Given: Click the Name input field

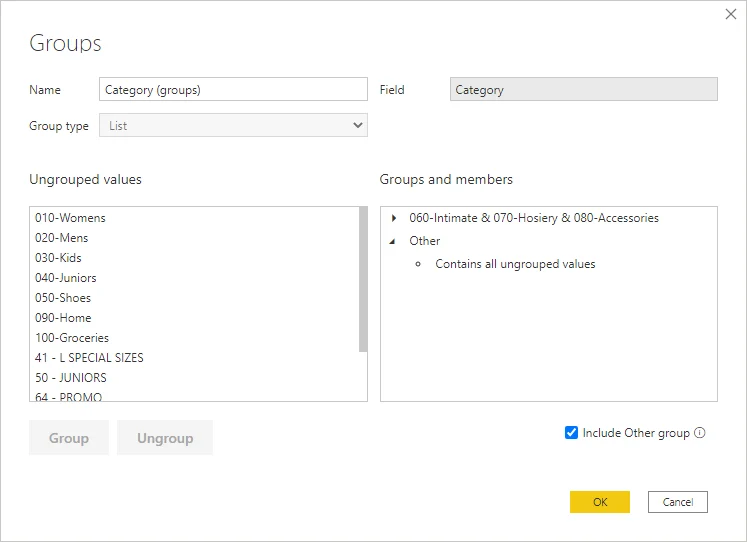Looking at the screenshot, I should tap(233, 89).
